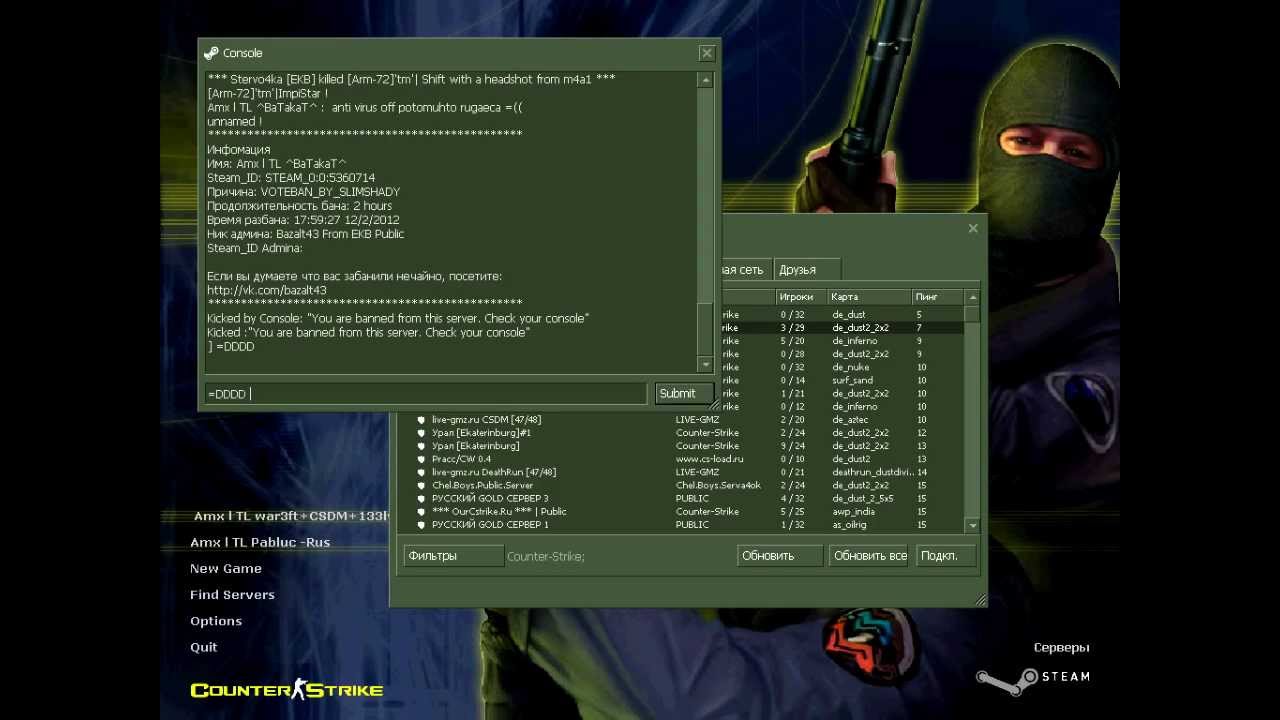Image resolution: width=1280 pixels, height=720 pixels.
Task: Submit the console command
Action: [683, 394]
